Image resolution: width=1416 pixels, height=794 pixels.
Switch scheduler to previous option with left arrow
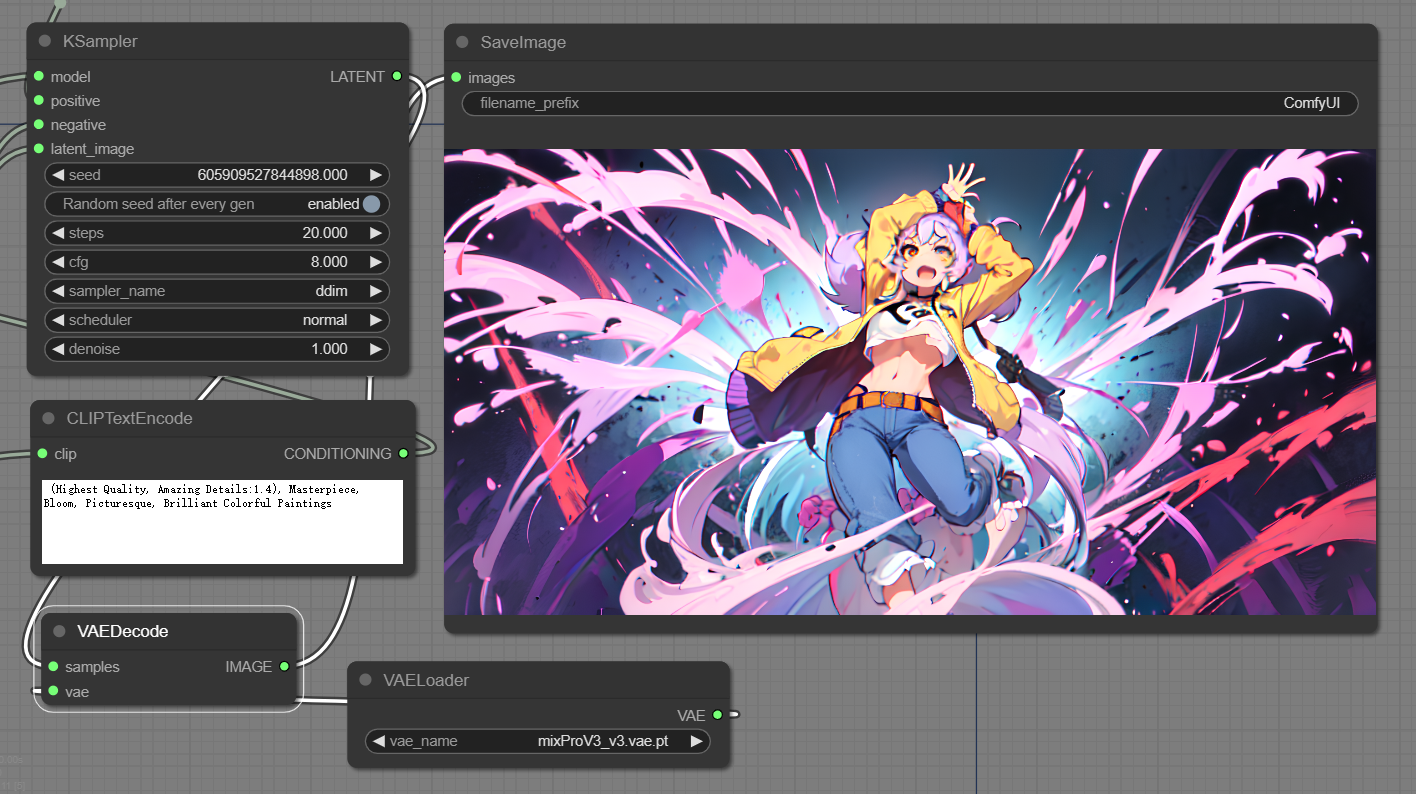click(58, 320)
